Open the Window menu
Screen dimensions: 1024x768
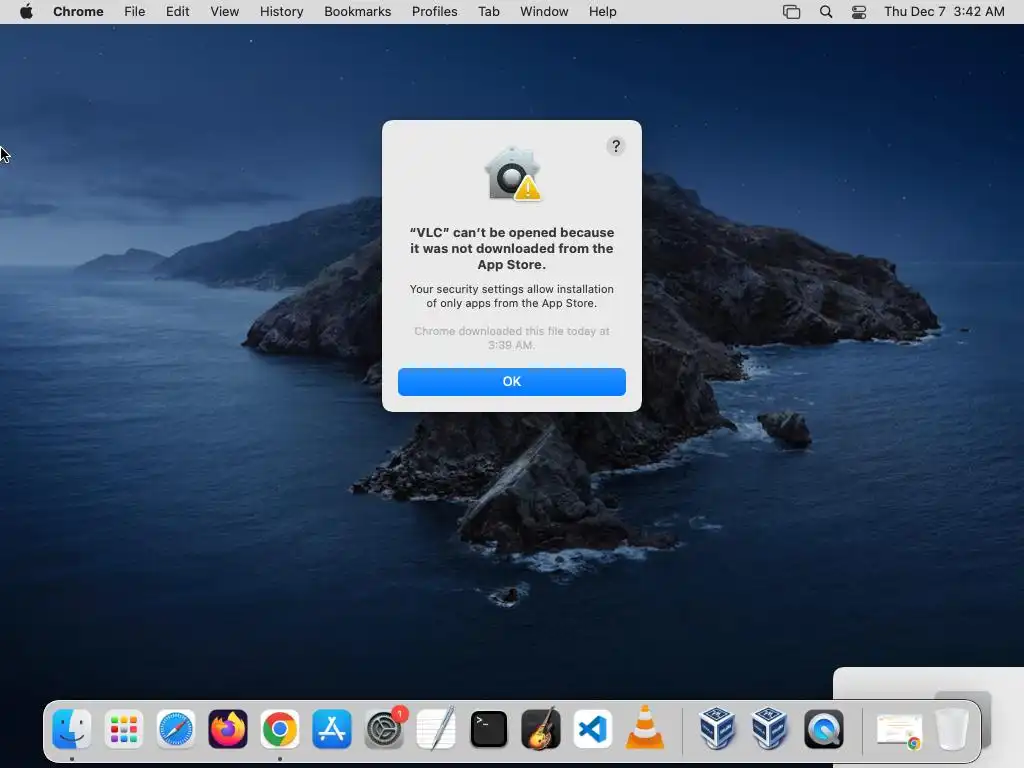pos(544,12)
